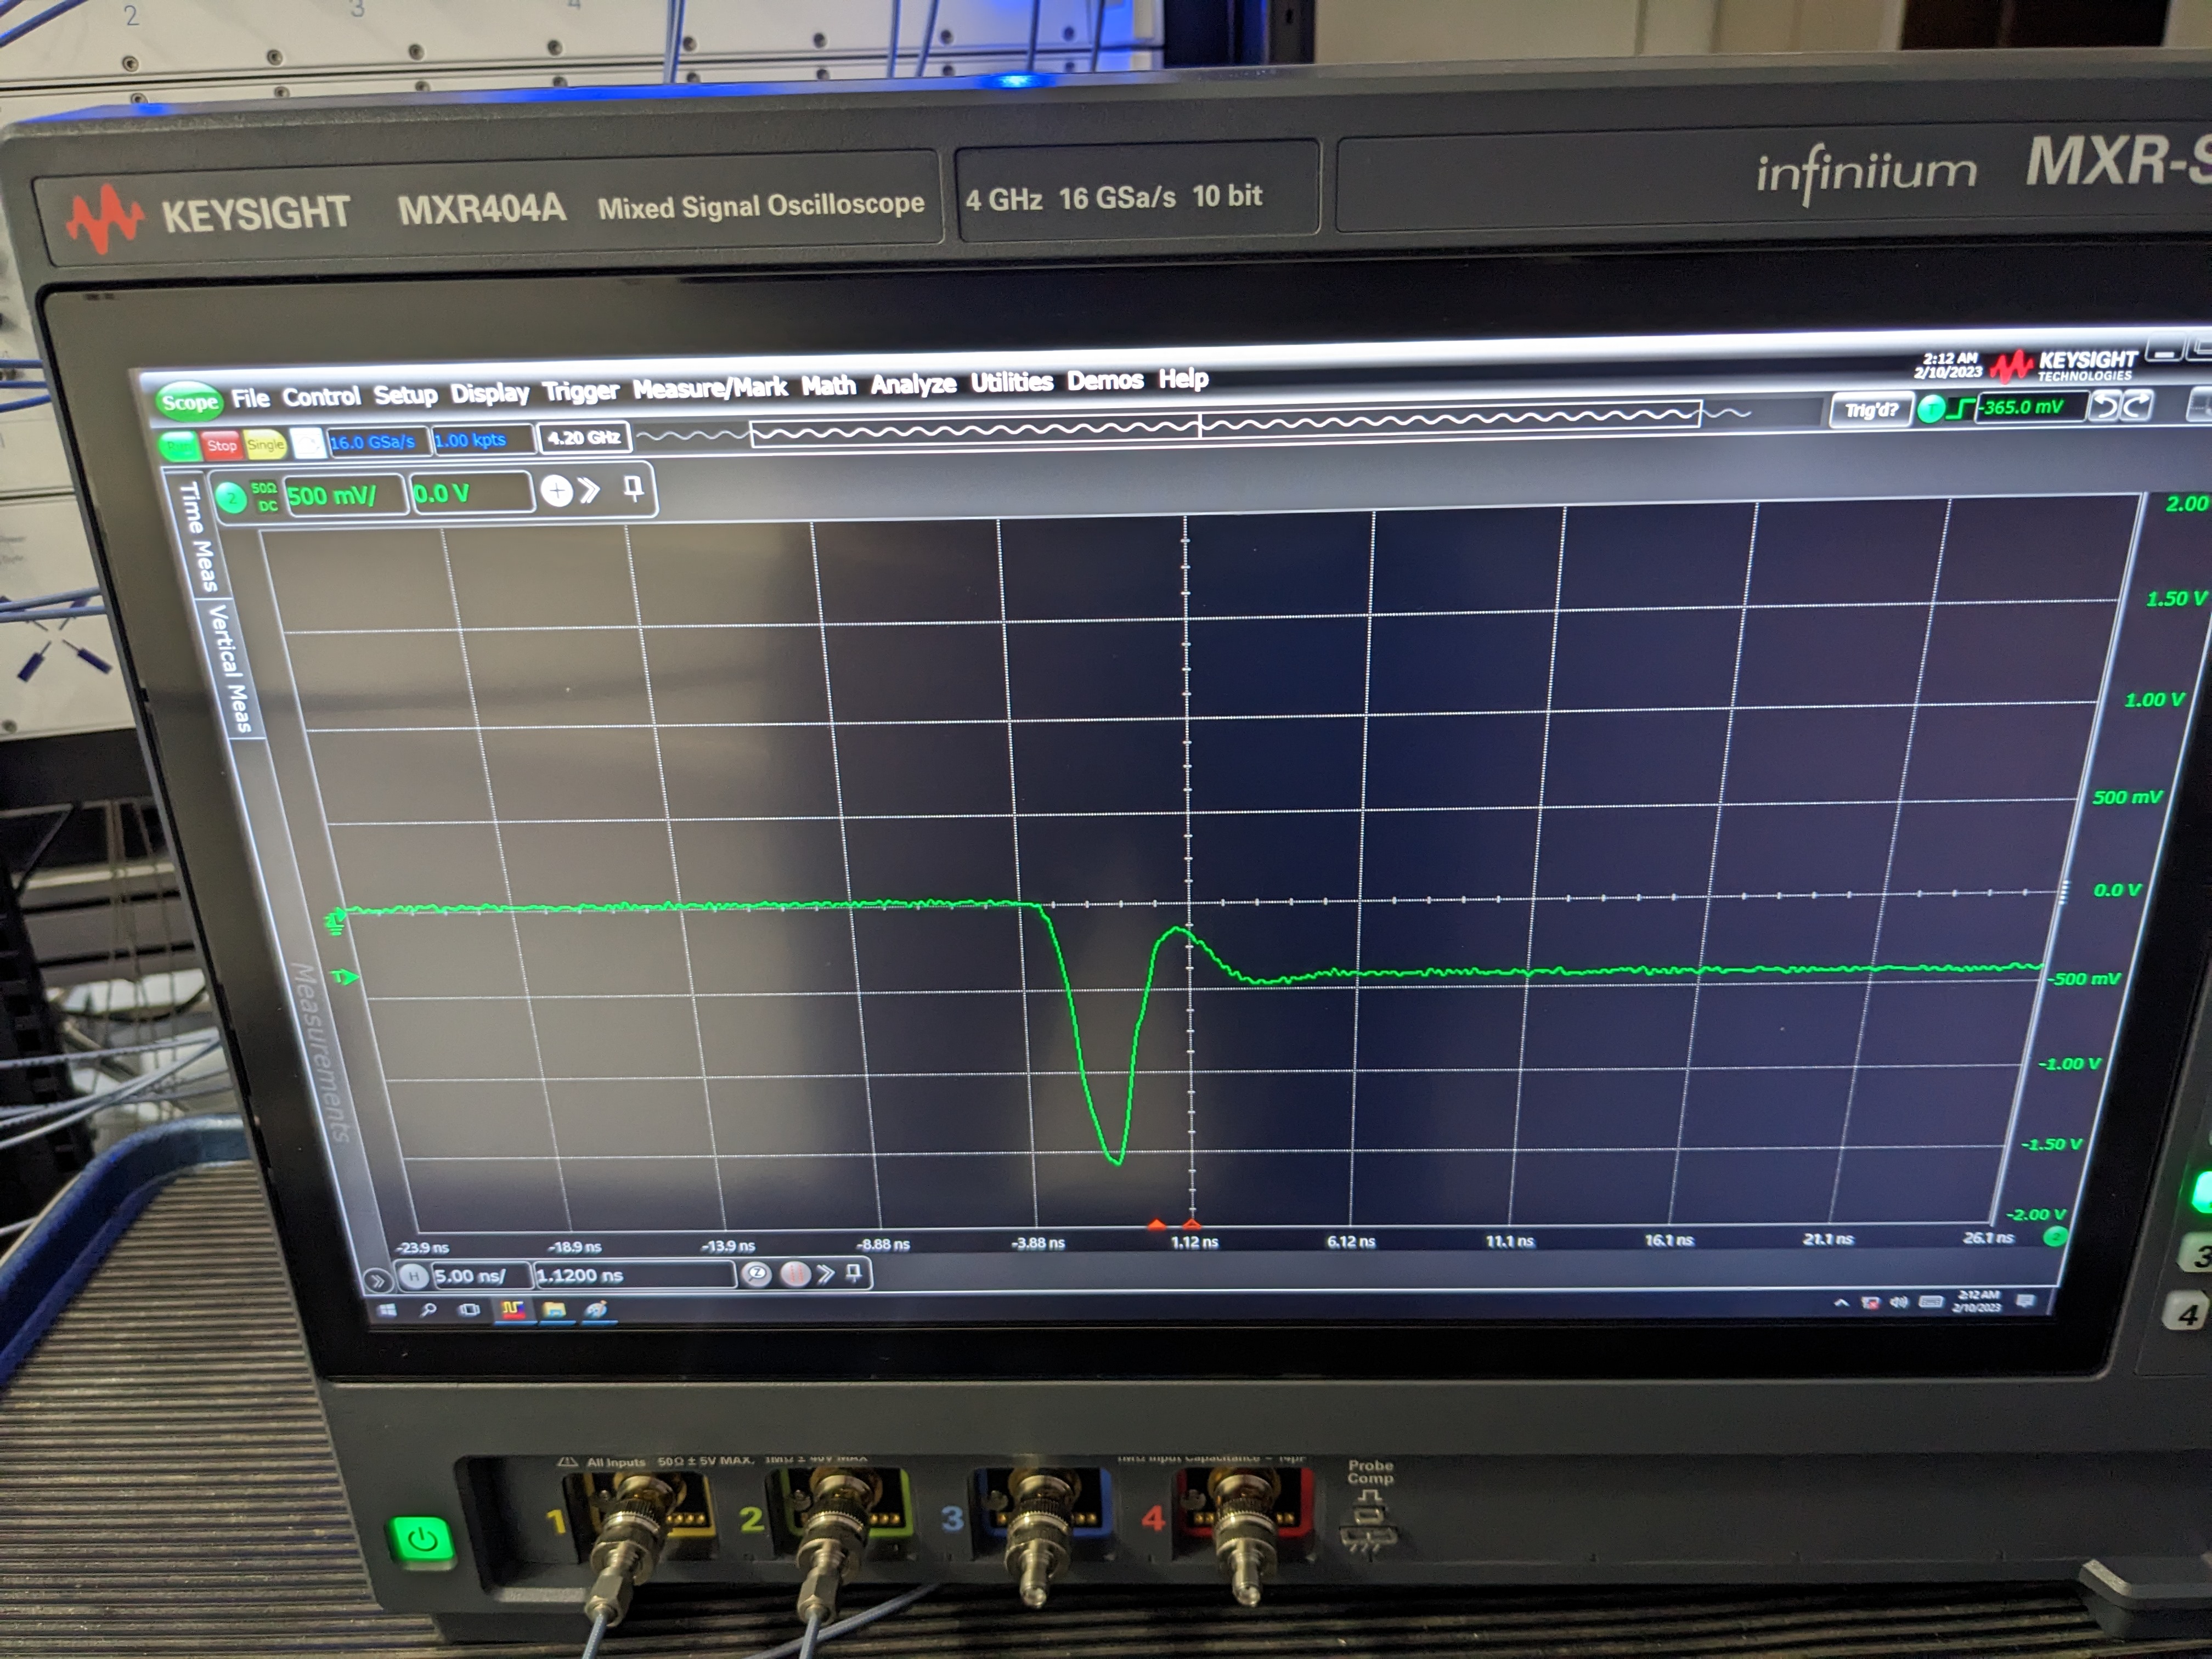Click the yellow Single acquisition button
The height and width of the screenshot is (1659, 2212).
coord(265,445)
